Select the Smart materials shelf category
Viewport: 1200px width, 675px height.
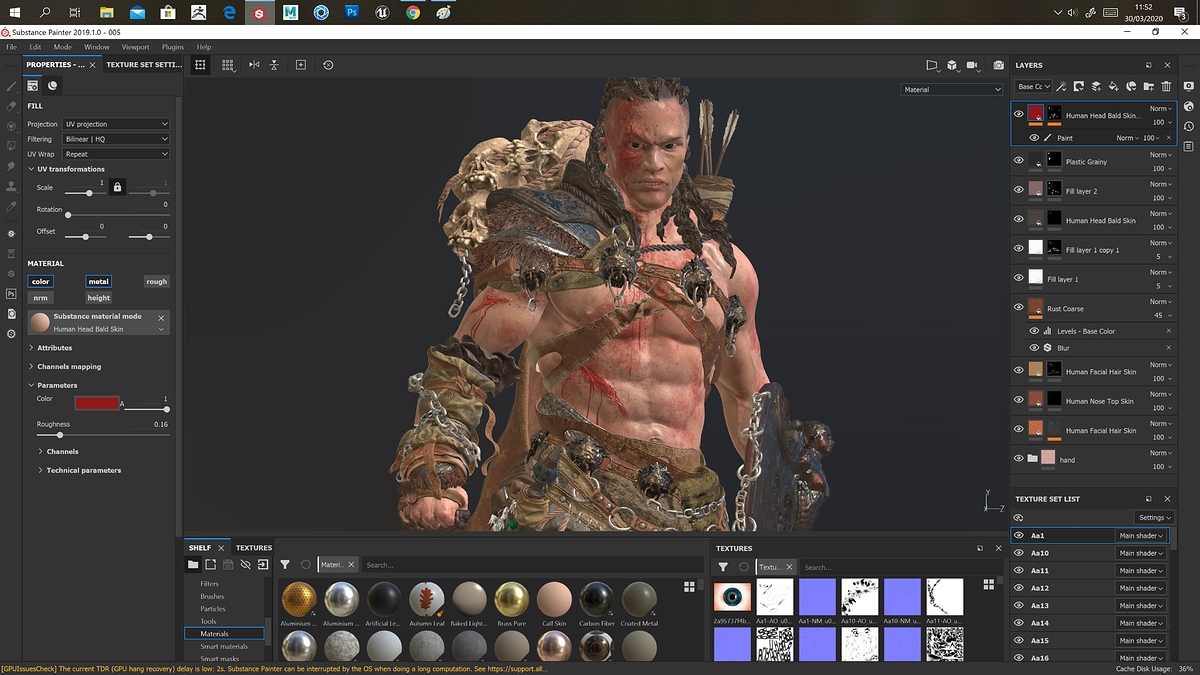[224, 647]
